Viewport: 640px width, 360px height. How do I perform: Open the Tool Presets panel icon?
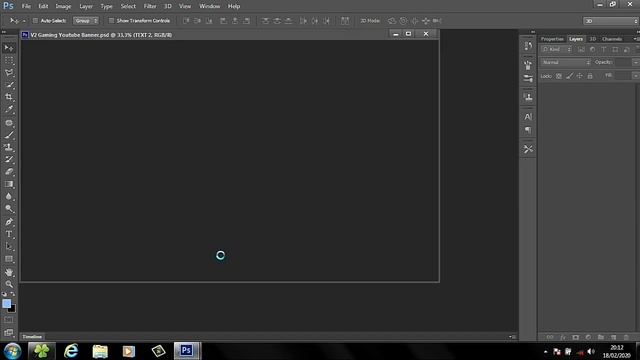click(x=528, y=149)
